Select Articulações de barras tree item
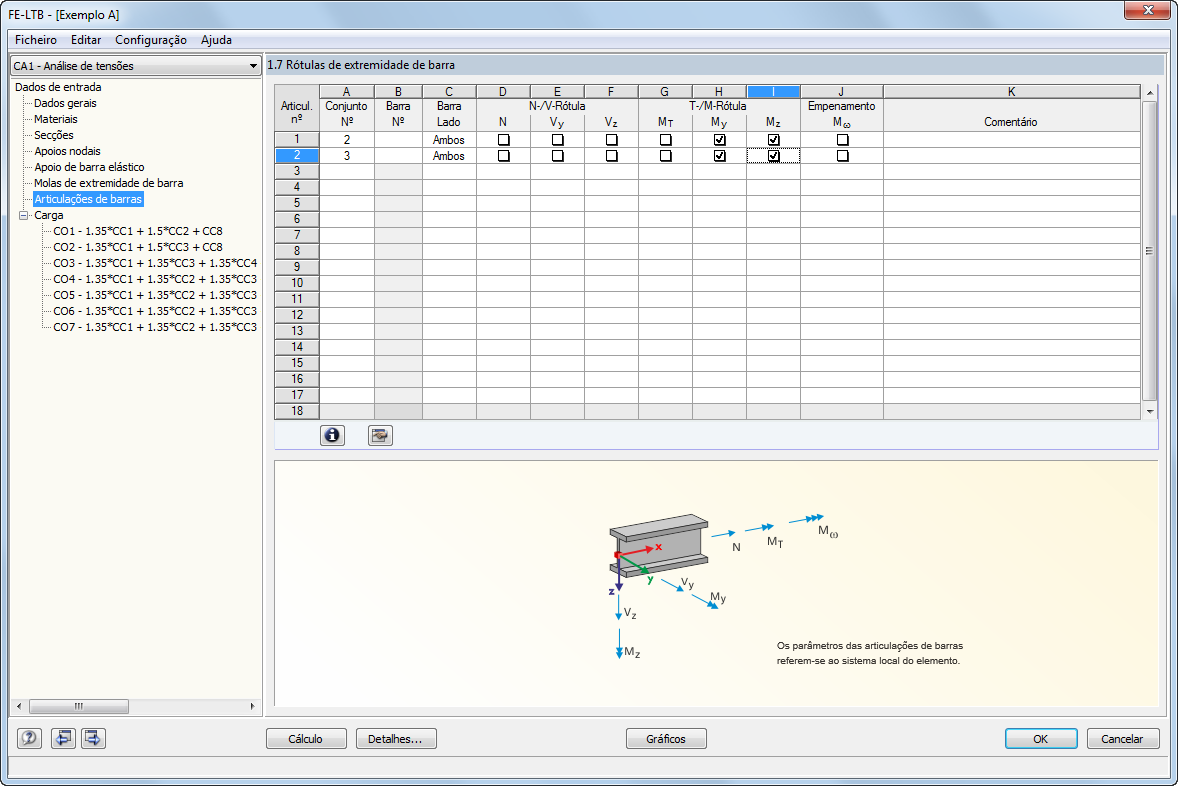 point(88,199)
